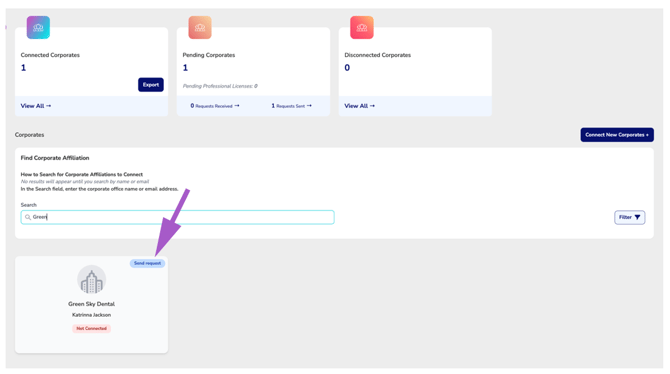Focus the corporate search field
This screenshot has width=670, height=374.
(x=177, y=217)
